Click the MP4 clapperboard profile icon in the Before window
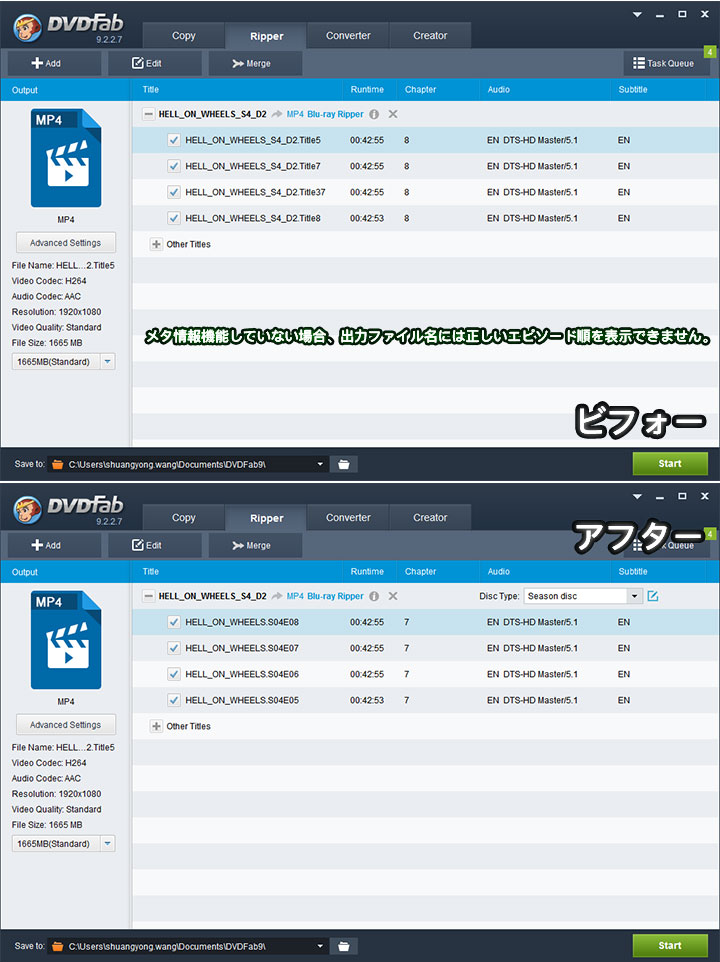Screen dimensions: 720x962 [66, 158]
